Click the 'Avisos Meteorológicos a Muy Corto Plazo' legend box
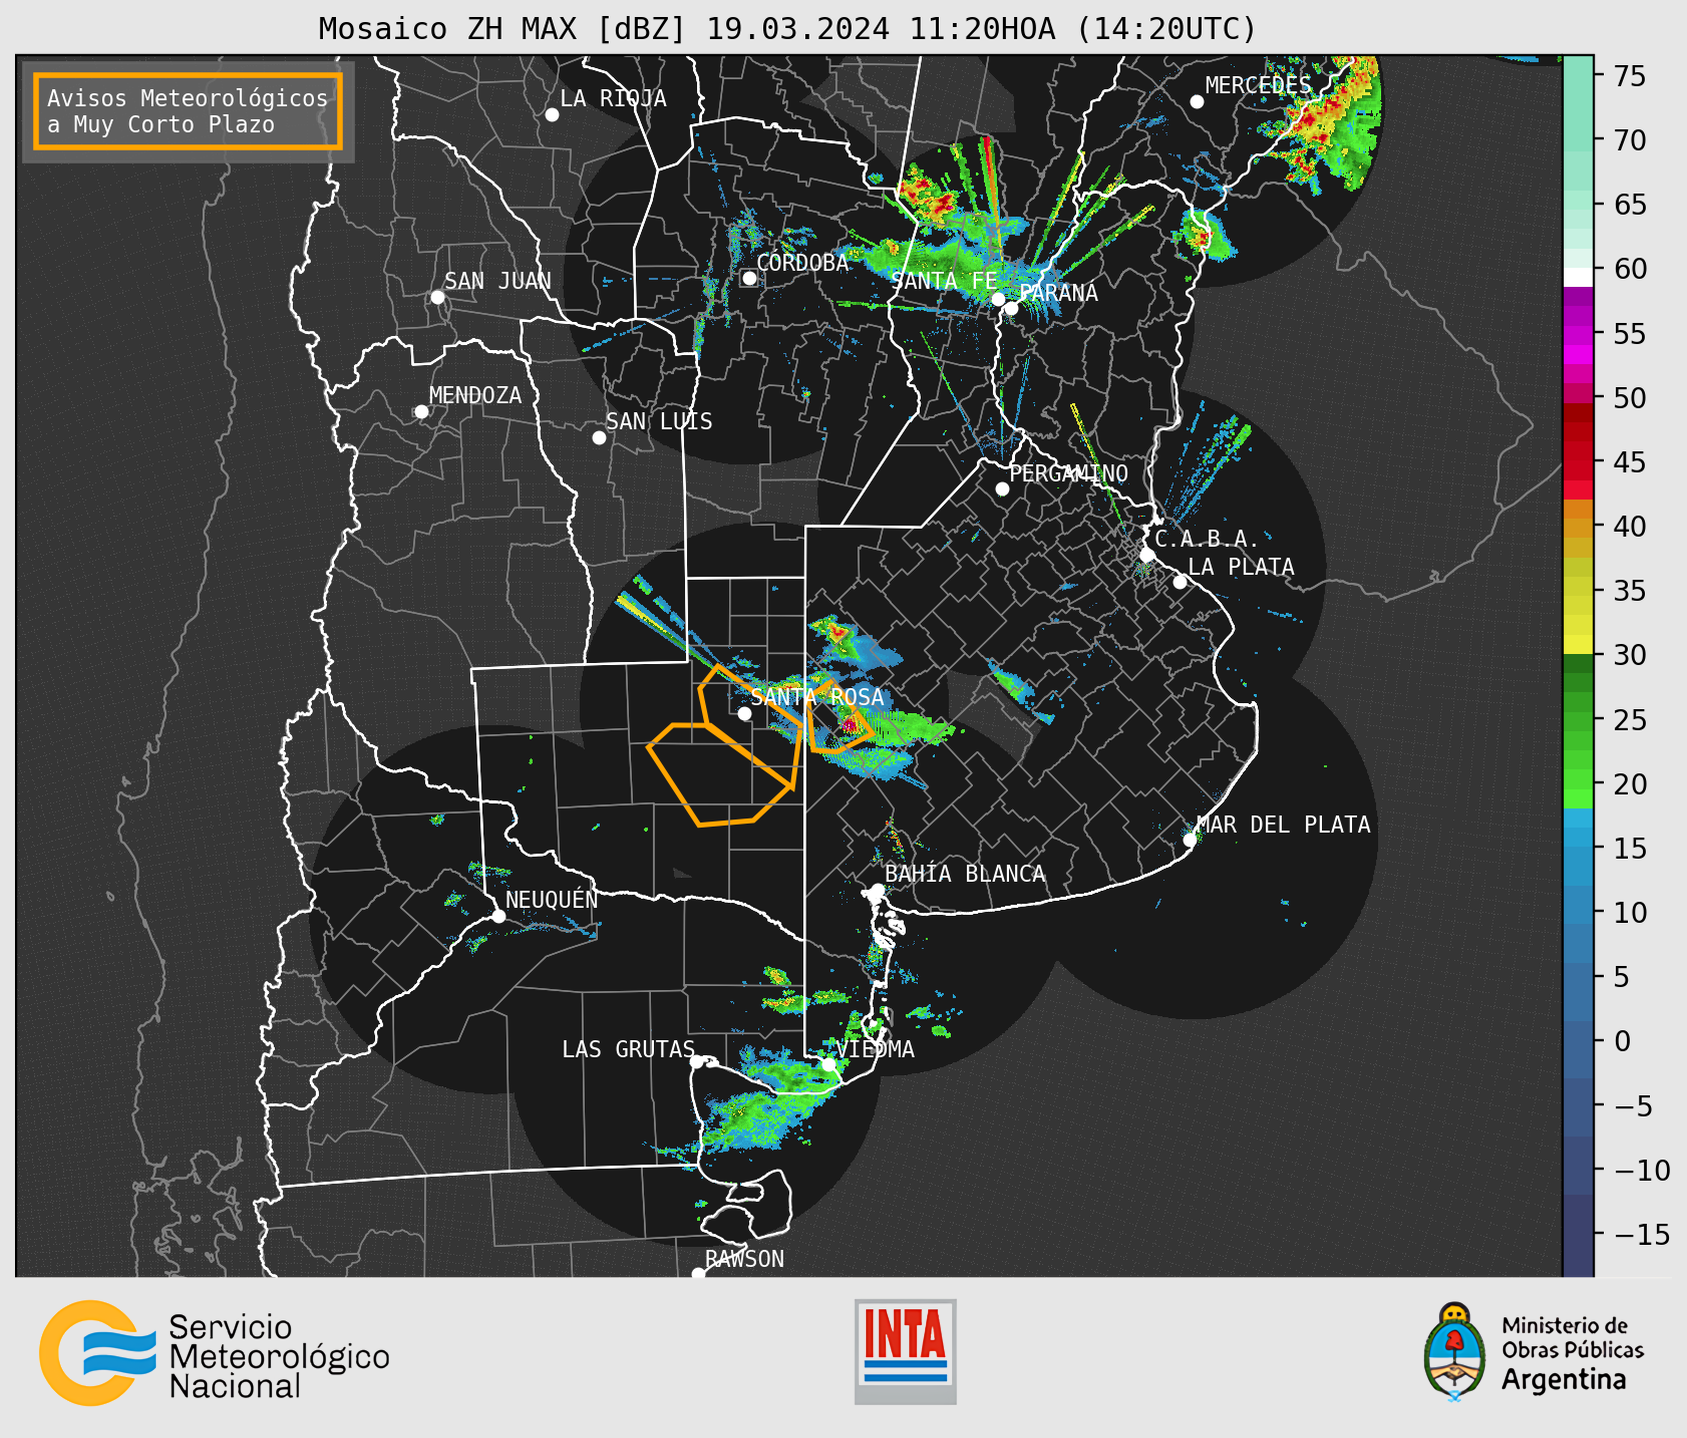This screenshot has width=1687, height=1438. coord(188,111)
